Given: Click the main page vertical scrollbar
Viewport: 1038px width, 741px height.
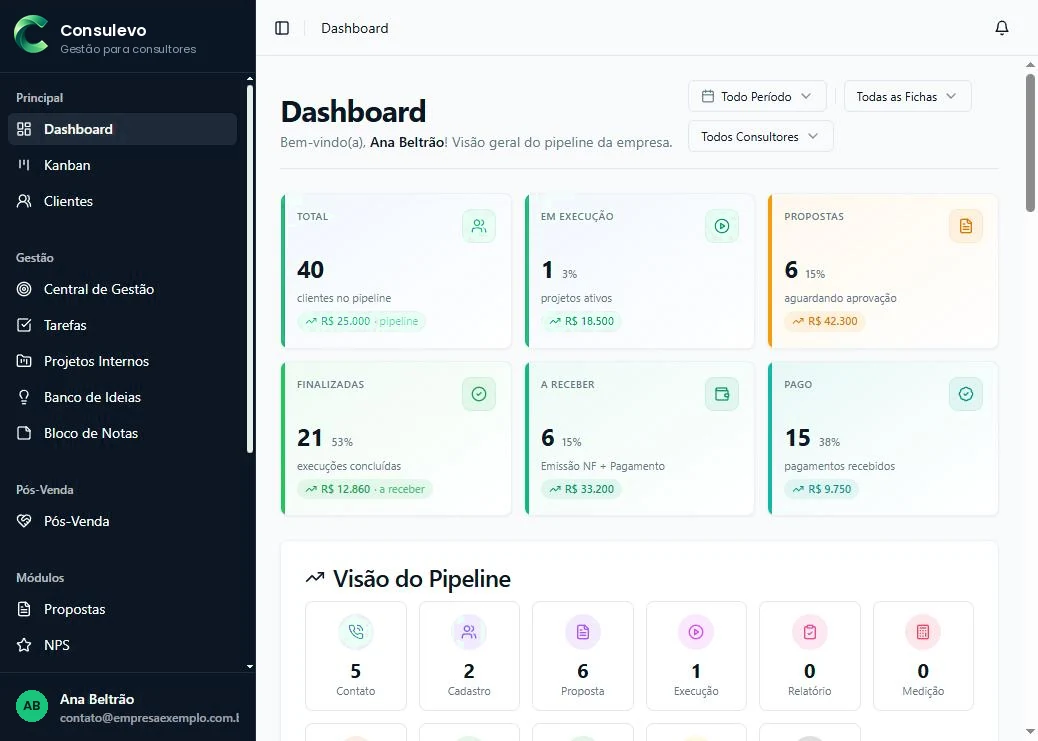Looking at the screenshot, I should pos(1030,142).
